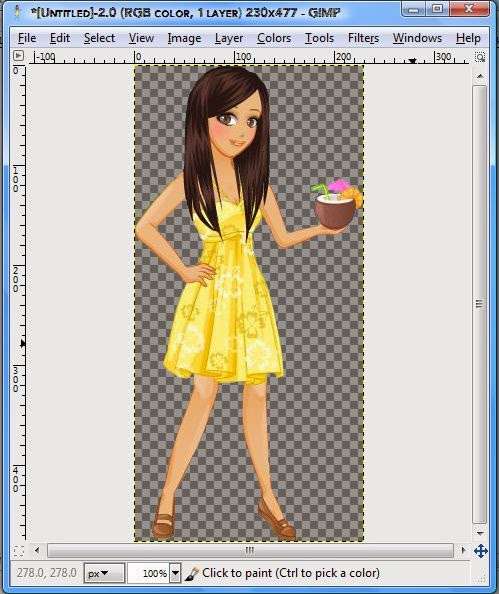Toggle the Quick Mask button at bottom left

point(19,550)
